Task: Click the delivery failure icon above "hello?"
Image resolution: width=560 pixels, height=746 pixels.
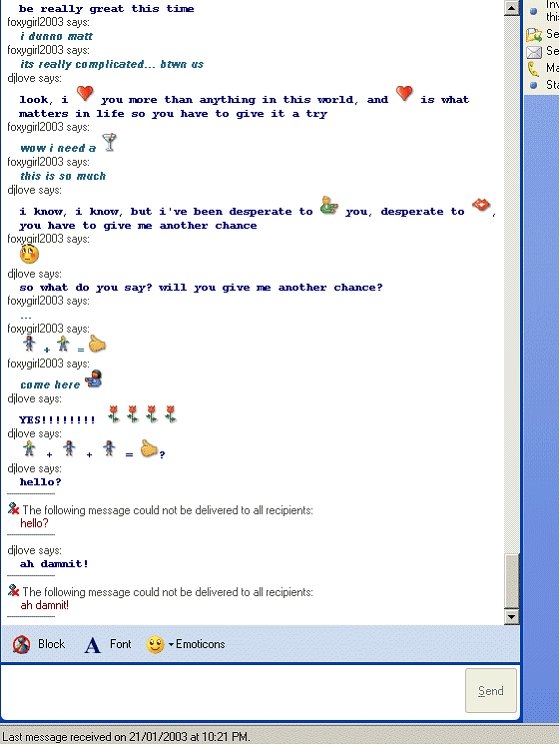Action: (x=13, y=509)
